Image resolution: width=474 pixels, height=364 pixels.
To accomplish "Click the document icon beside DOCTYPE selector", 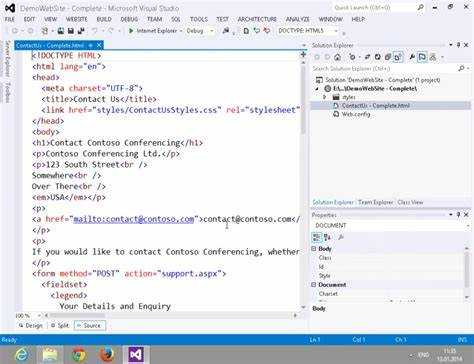I will pos(246,31).
